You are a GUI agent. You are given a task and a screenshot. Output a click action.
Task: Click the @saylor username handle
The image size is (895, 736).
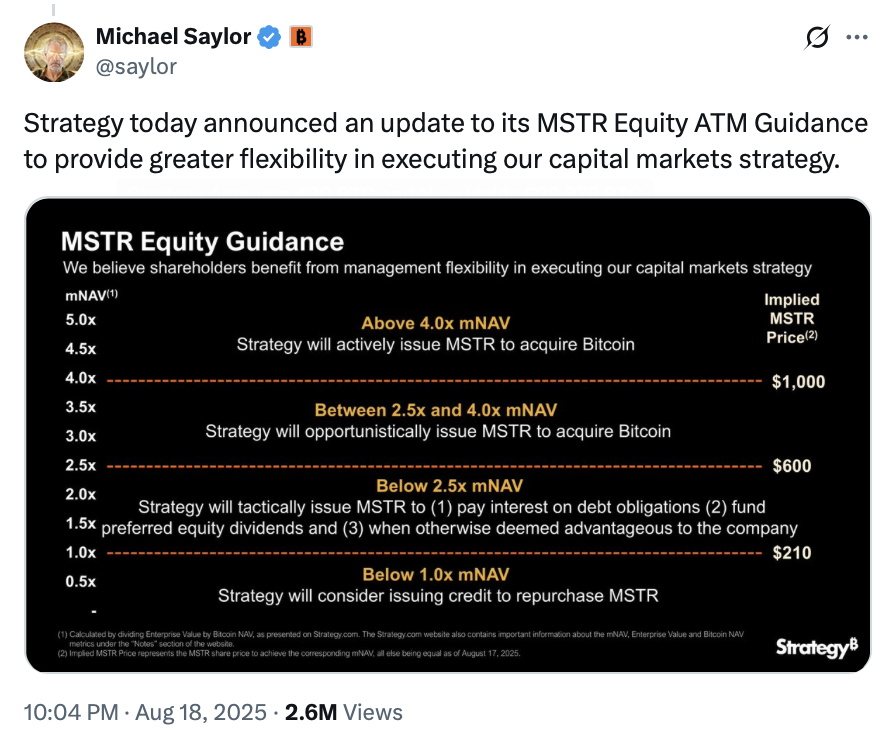[137, 67]
